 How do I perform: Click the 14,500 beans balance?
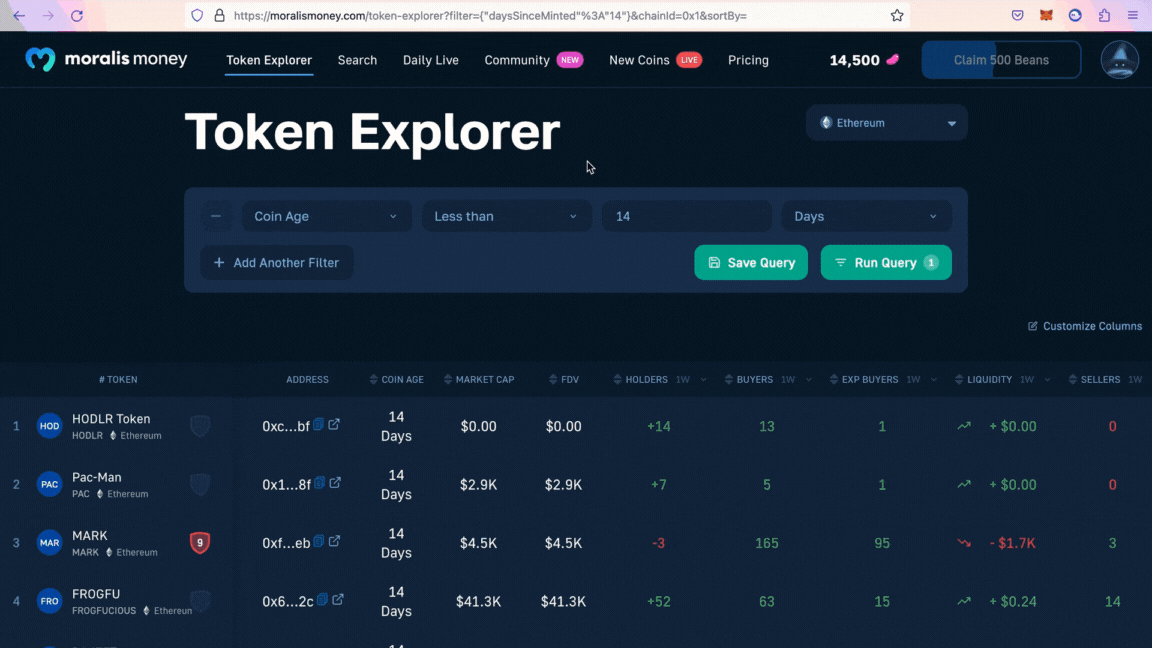point(864,60)
